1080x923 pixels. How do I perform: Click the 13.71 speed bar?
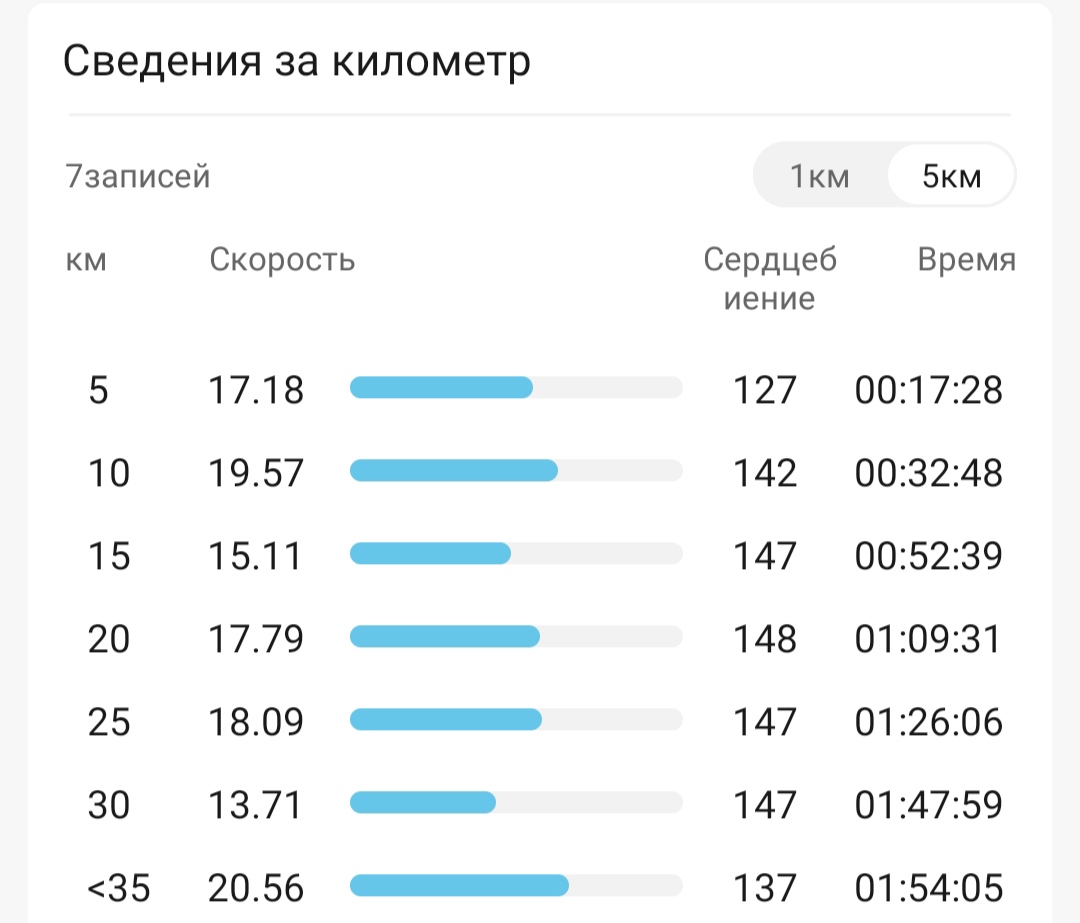pos(516,803)
